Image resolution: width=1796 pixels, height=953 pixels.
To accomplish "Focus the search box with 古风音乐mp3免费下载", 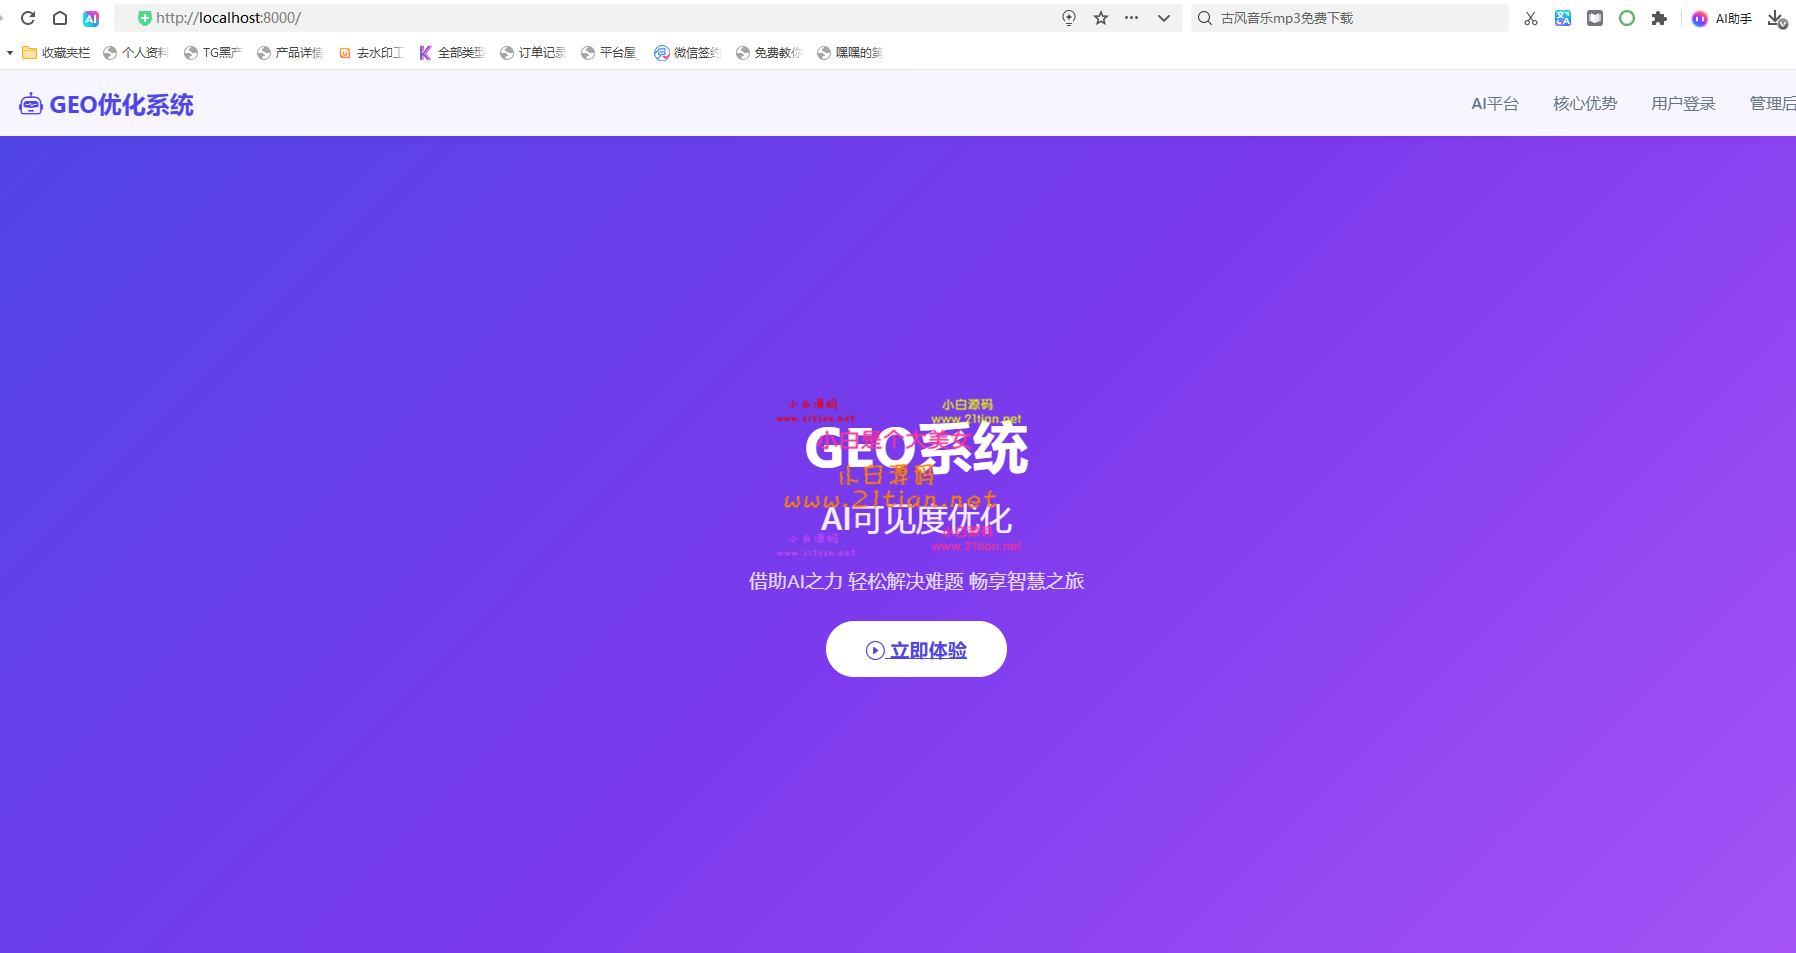I will pyautogui.click(x=1350, y=18).
